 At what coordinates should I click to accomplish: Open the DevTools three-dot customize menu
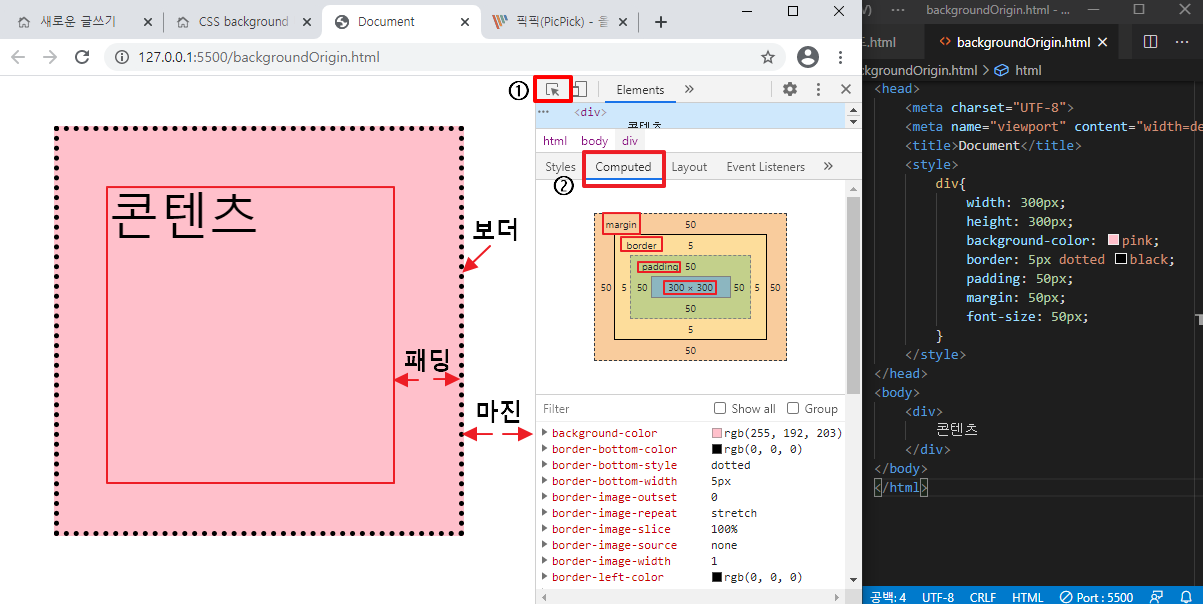818,89
